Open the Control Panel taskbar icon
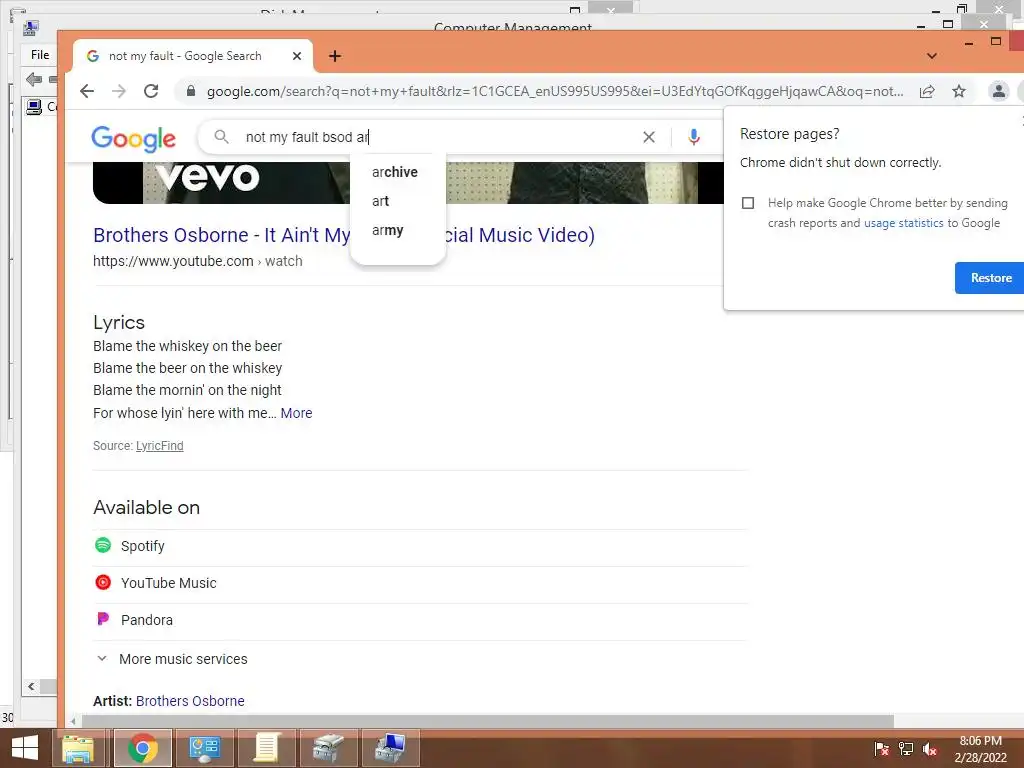 coord(204,748)
